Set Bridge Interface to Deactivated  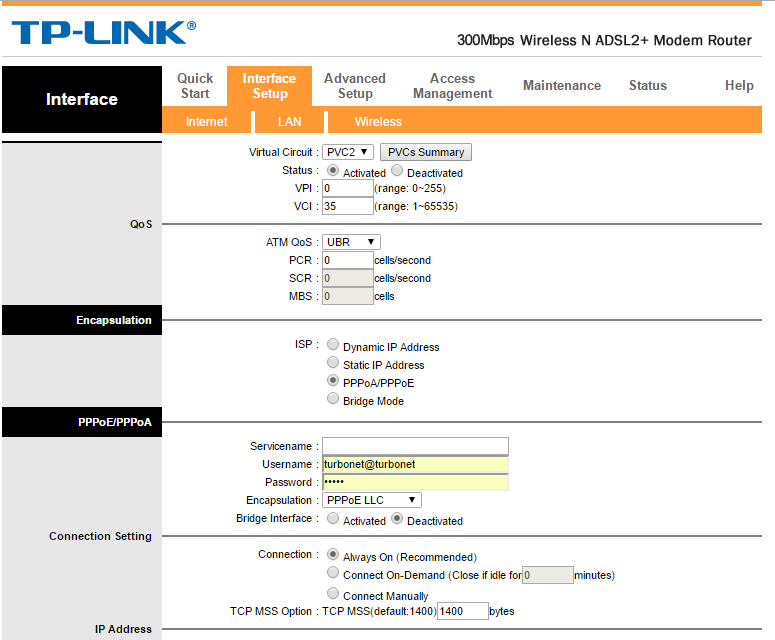point(397,518)
